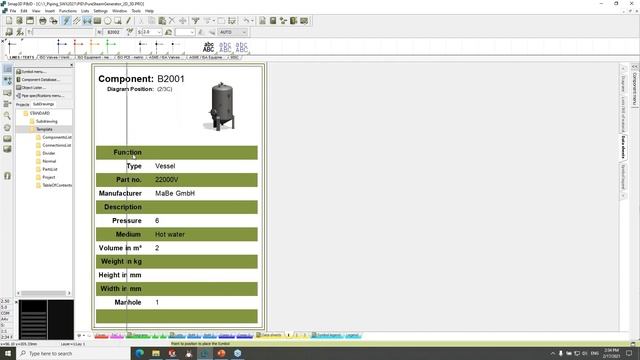Click the circle tool icon in toolbar
Screen dimensions: 640x360
coord(107,21)
